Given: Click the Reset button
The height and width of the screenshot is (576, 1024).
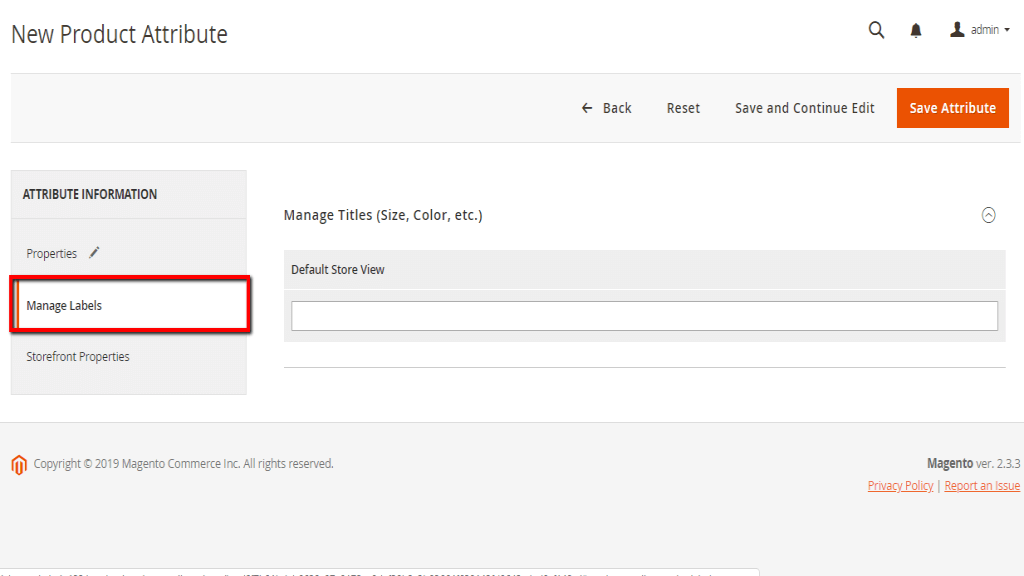Looking at the screenshot, I should [683, 108].
